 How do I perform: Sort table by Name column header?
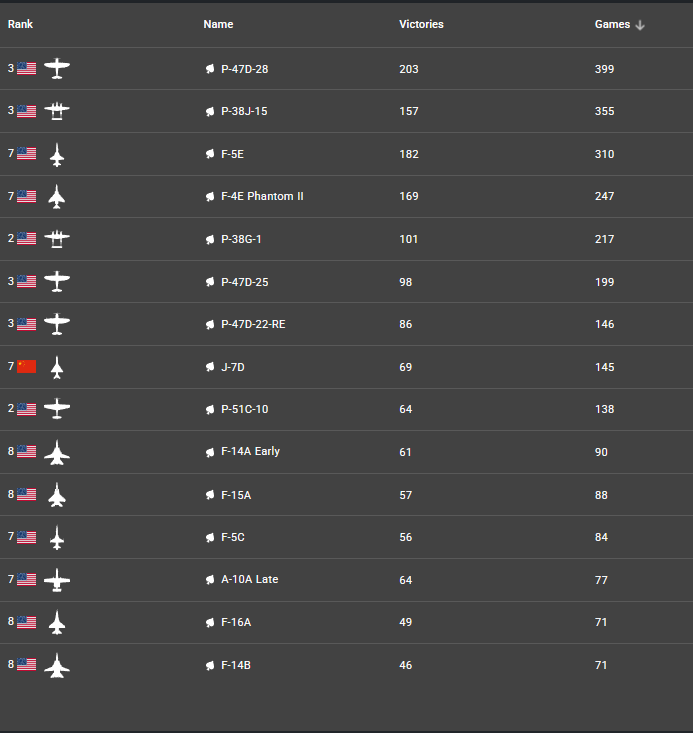pyautogui.click(x=218, y=24)
